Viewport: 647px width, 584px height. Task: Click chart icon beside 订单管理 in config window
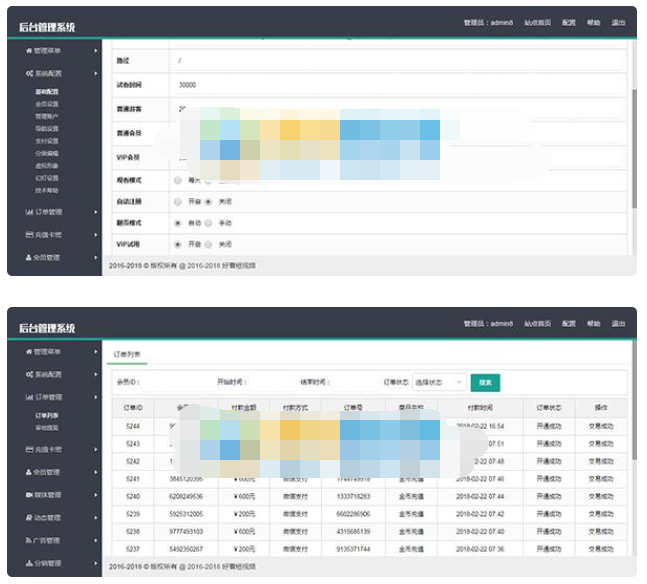pyautogui.click(x=29, y=212)
